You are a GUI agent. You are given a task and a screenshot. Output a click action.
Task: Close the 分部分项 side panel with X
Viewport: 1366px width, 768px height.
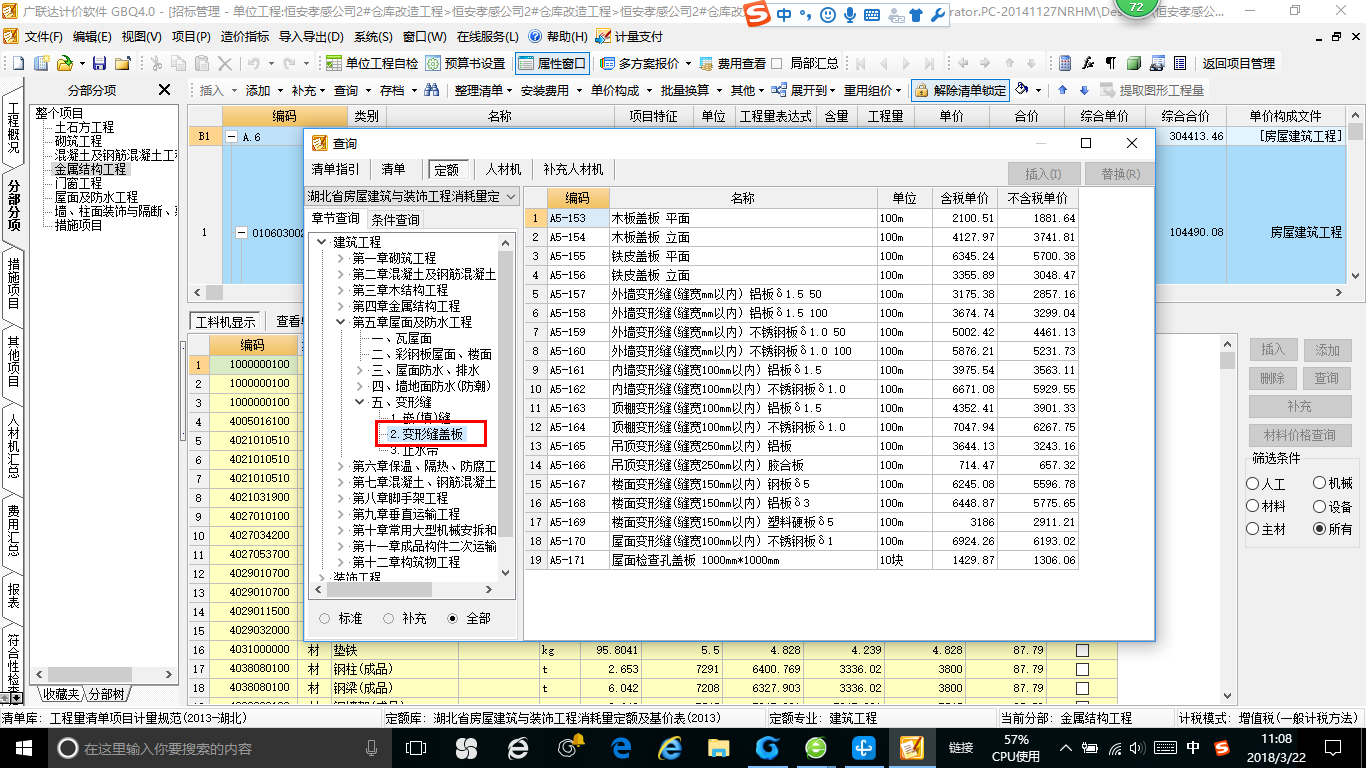(x=165, y=90)
